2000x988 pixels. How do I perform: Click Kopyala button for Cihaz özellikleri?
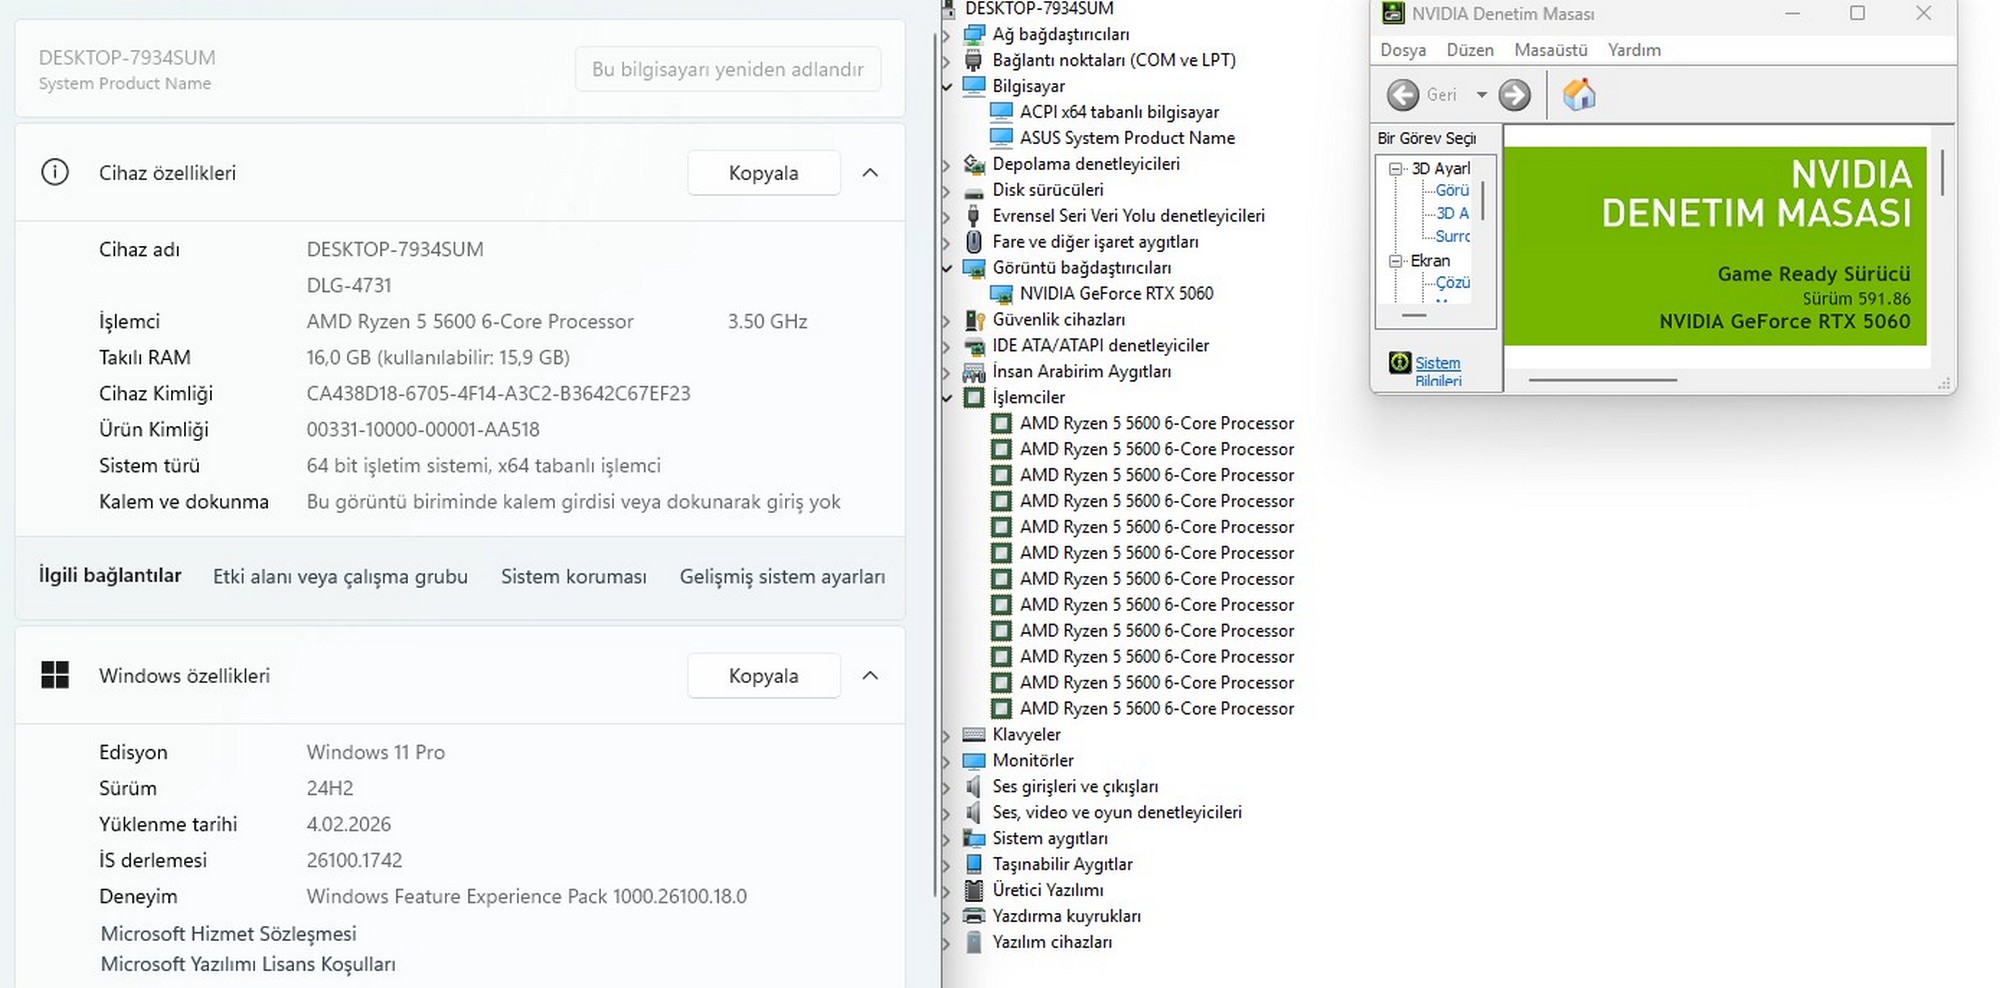(x=763, y=173)
